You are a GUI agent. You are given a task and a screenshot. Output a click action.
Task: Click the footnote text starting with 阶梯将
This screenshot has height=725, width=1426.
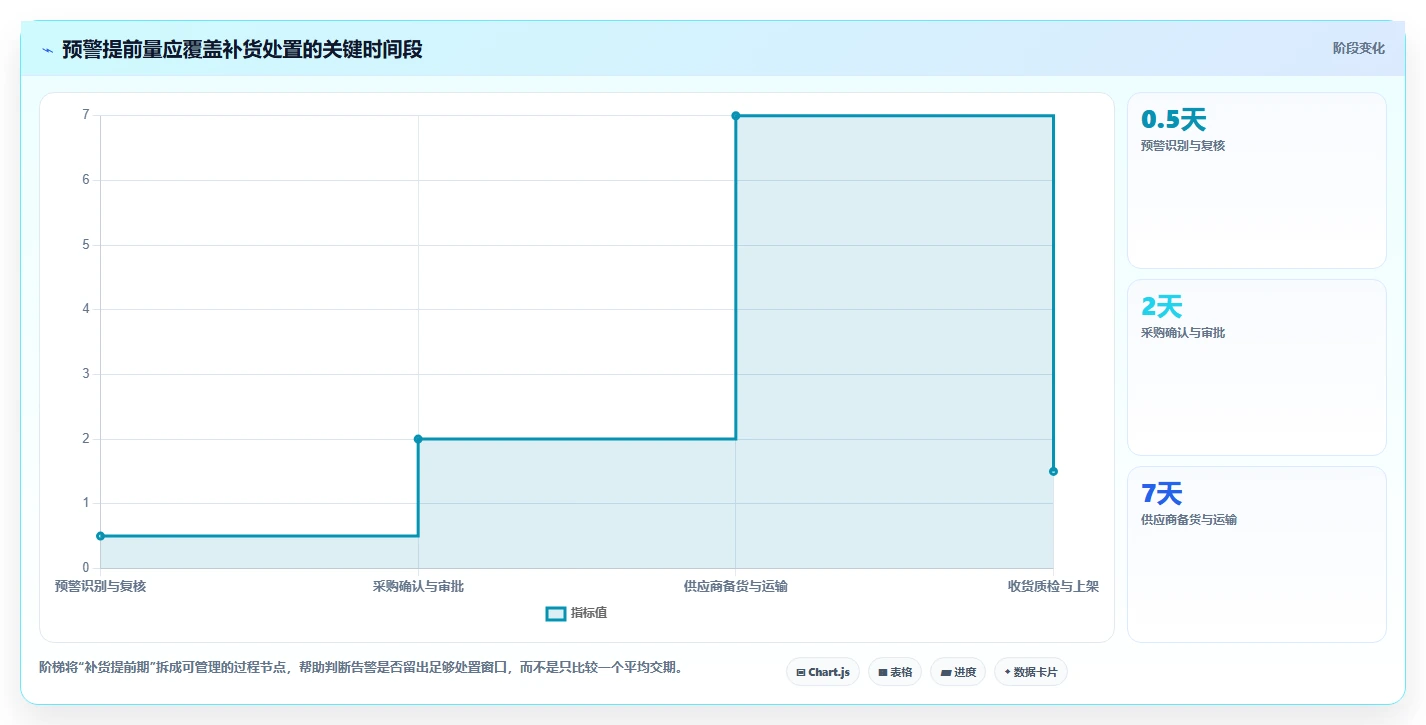click(361, 667)
